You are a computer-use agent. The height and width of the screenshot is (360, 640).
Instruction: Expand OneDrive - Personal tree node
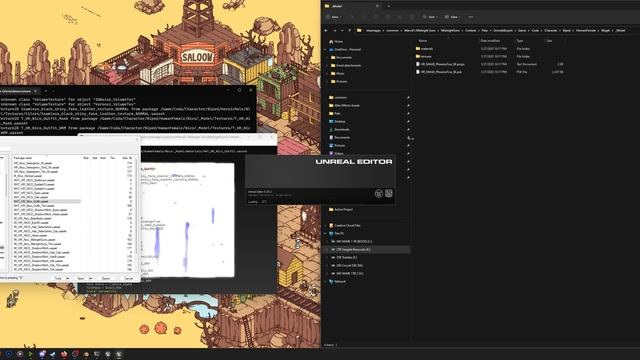click(325, 49)
